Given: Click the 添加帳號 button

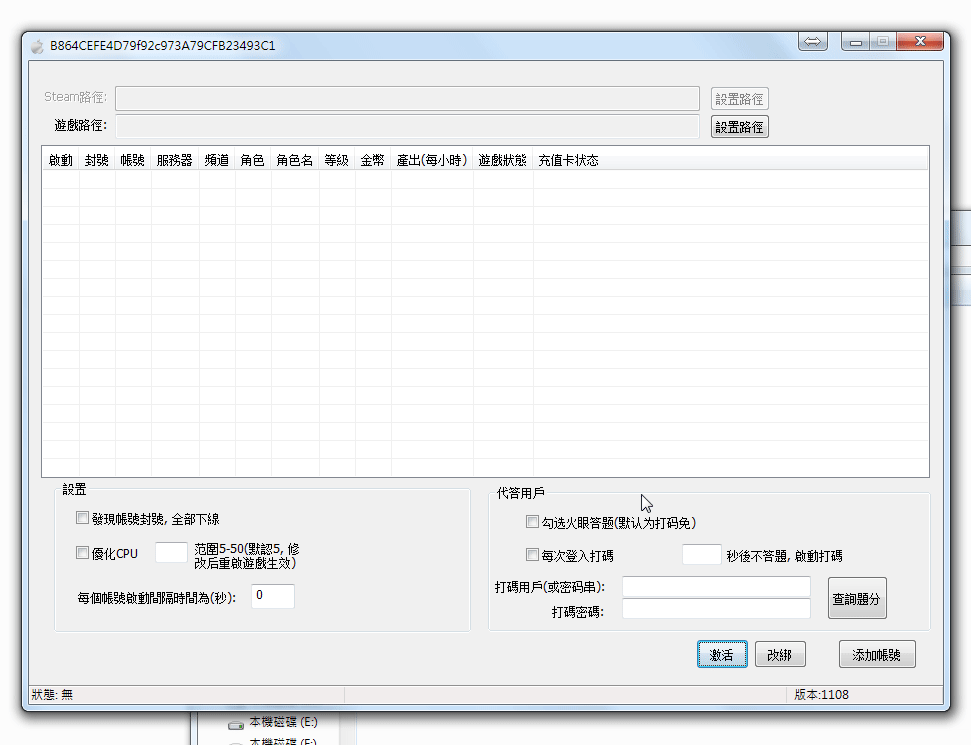Looking at the screenshot, I should point(877,655).
